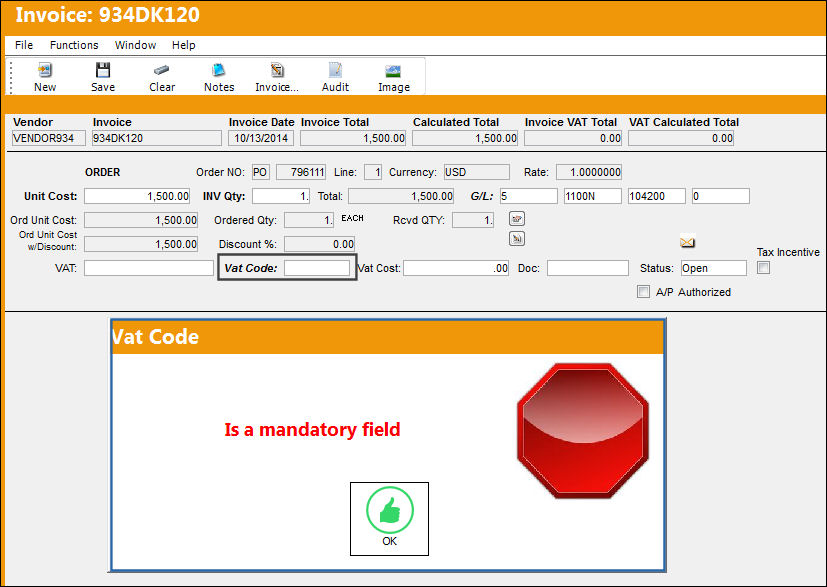Open the File menu
The image size is (827, 587).
[x=24, y=45]
